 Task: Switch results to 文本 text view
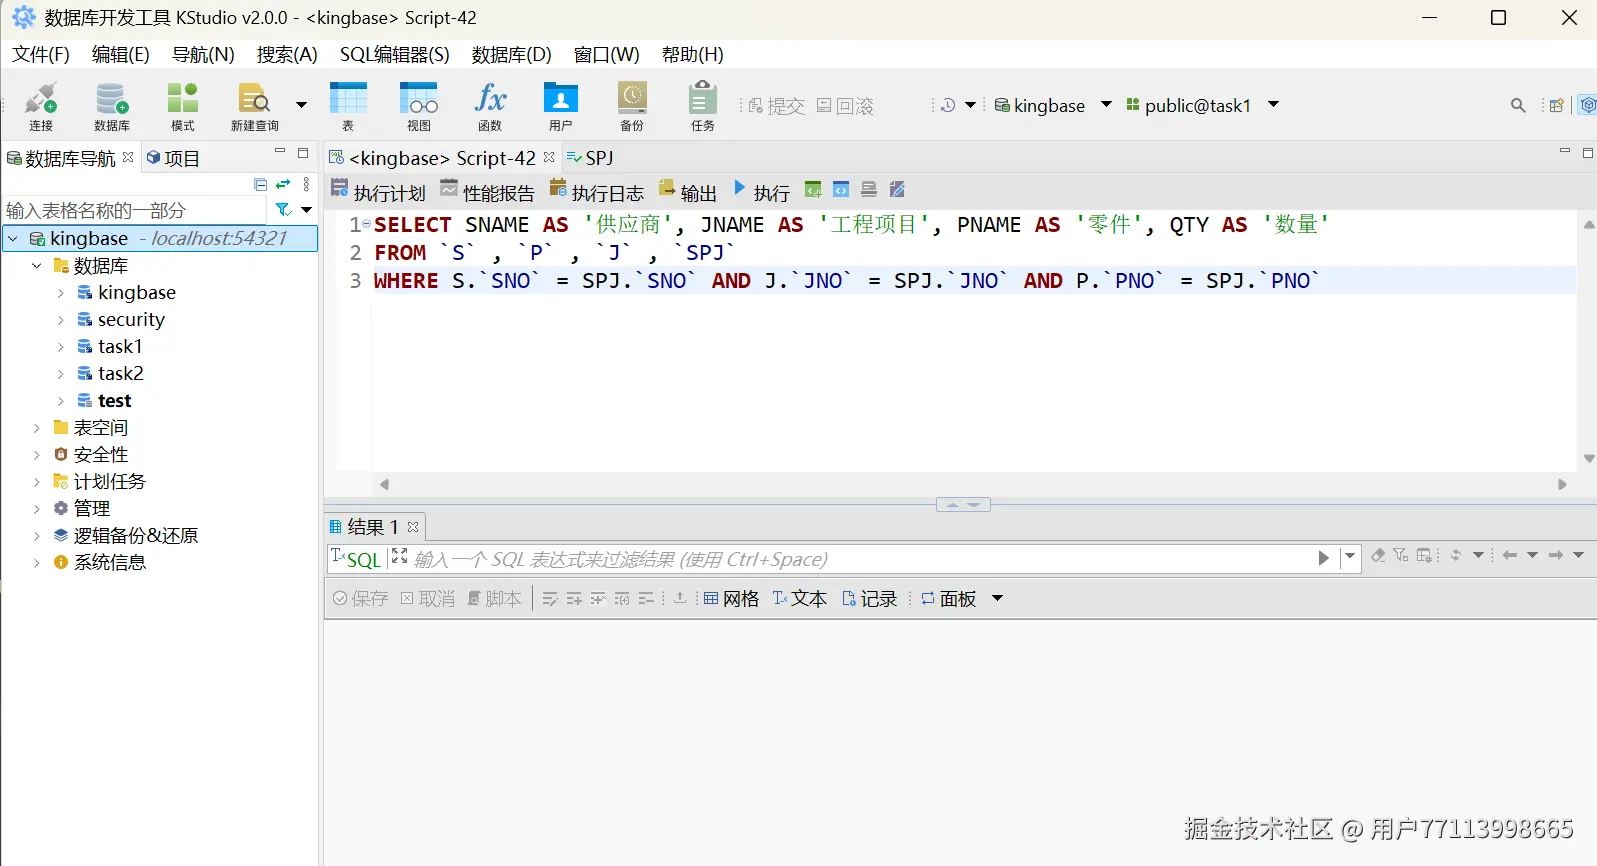click(800, 598)
